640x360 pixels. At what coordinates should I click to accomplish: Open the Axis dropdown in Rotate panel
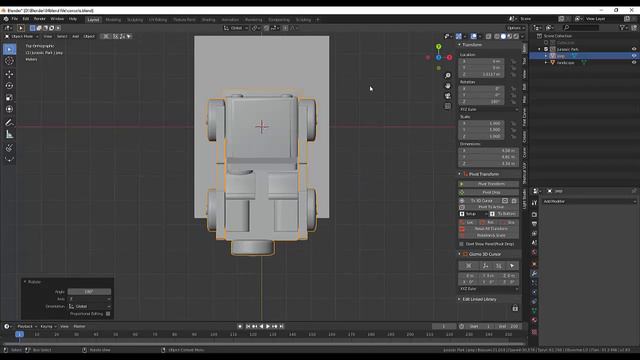(89, 299)
